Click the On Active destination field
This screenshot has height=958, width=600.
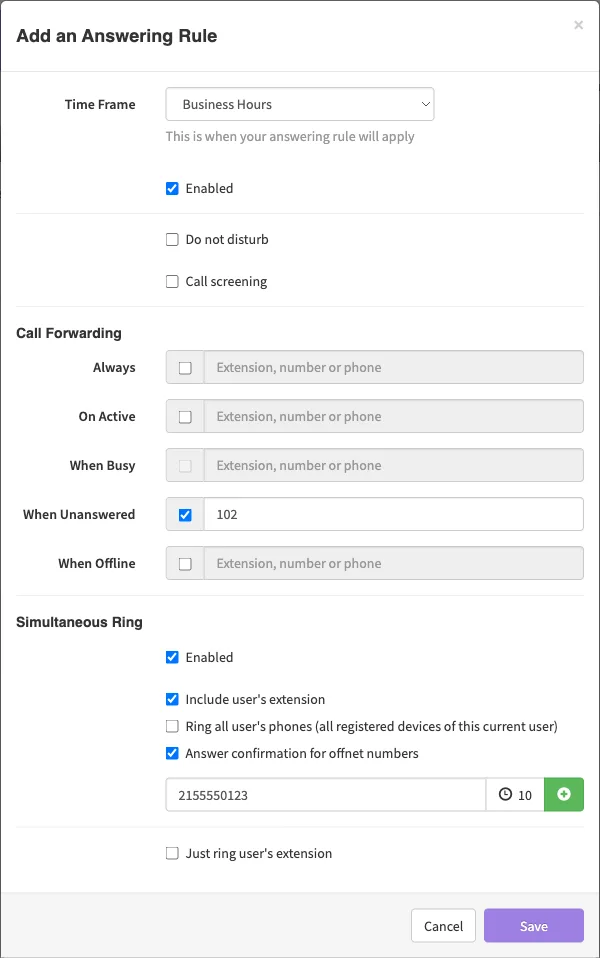[393, 416]
